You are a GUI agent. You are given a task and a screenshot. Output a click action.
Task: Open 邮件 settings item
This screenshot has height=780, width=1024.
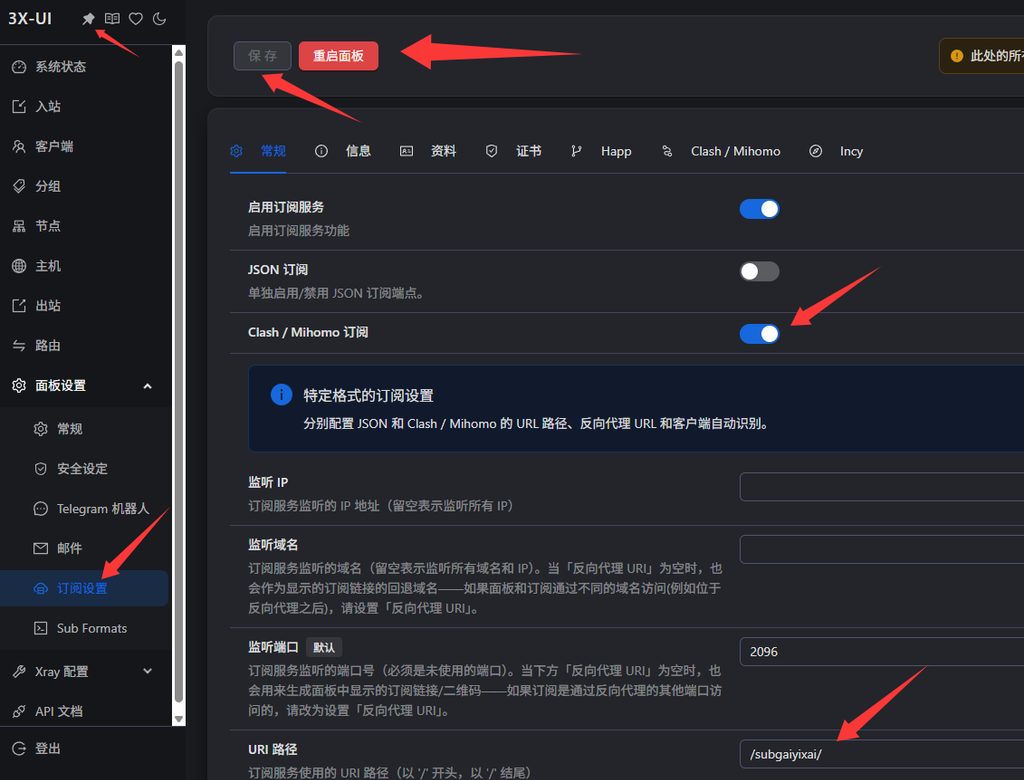click(85, 549)
